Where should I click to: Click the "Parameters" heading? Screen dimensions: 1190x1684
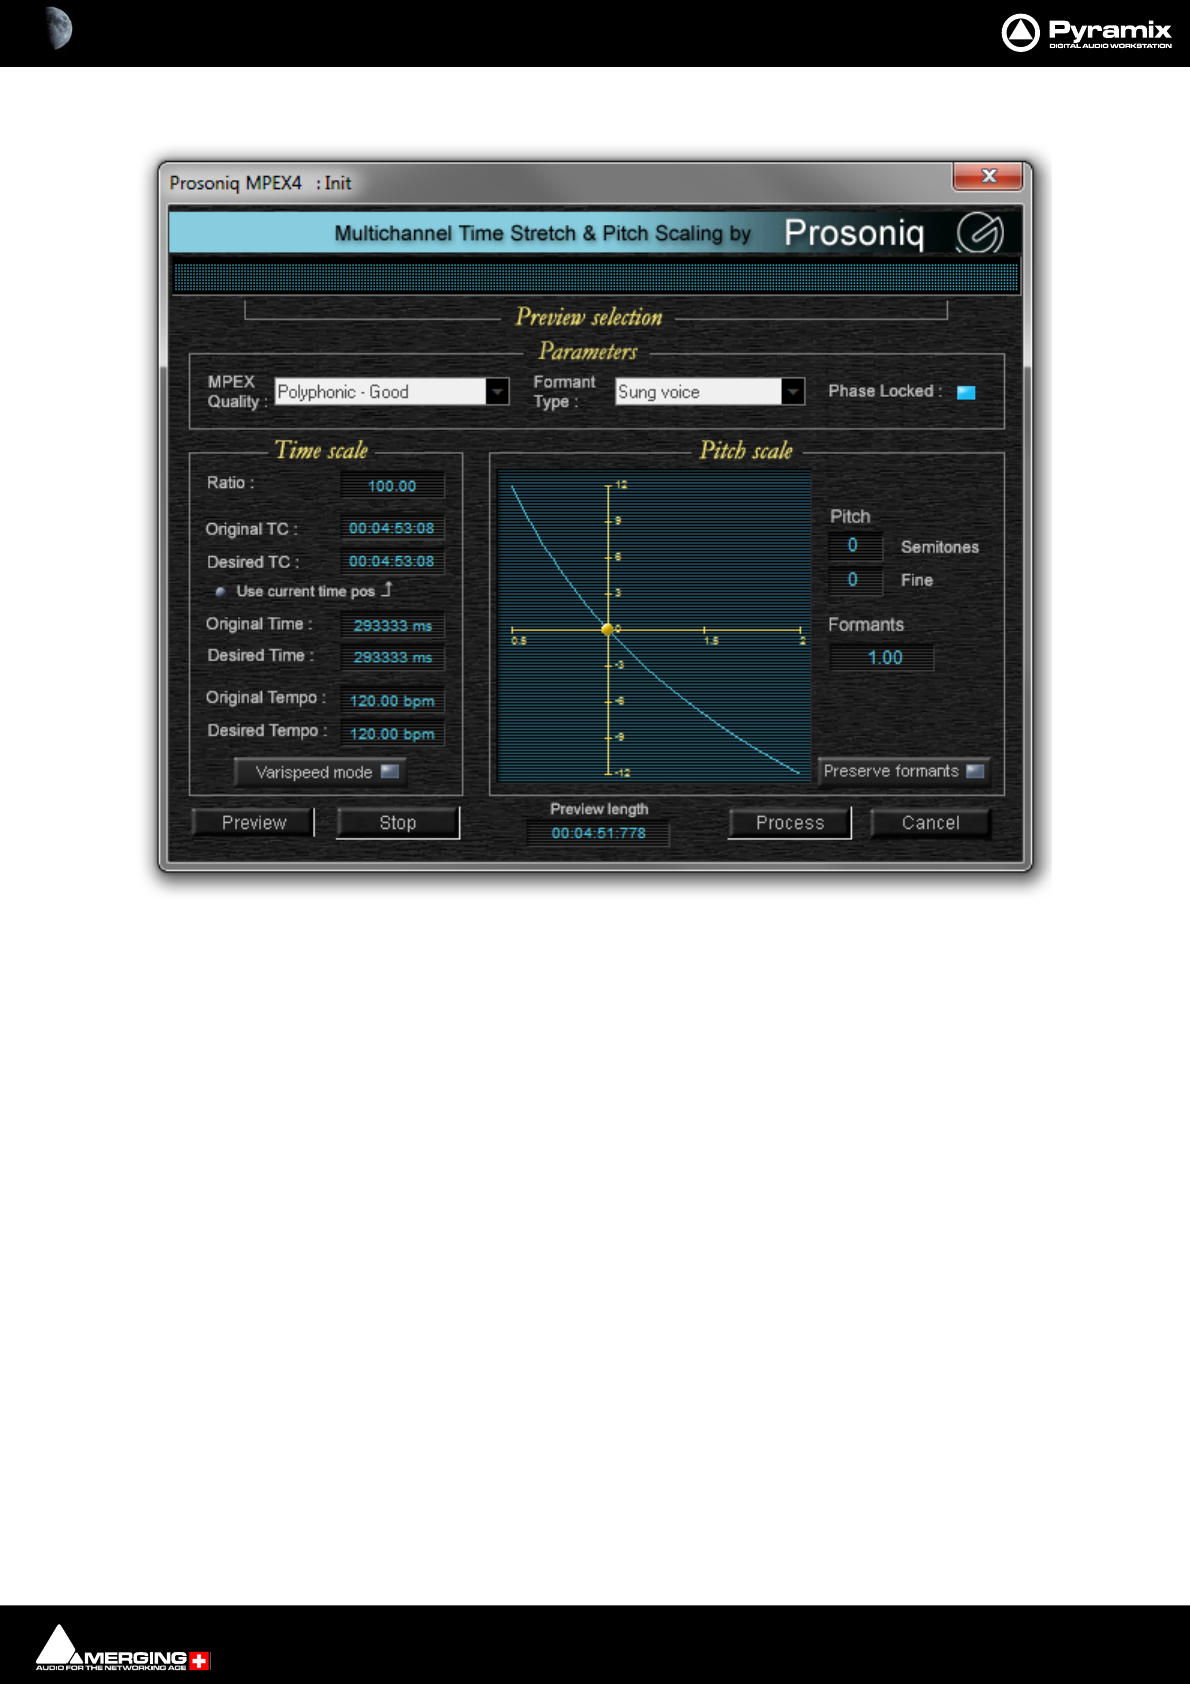point(588,351)
